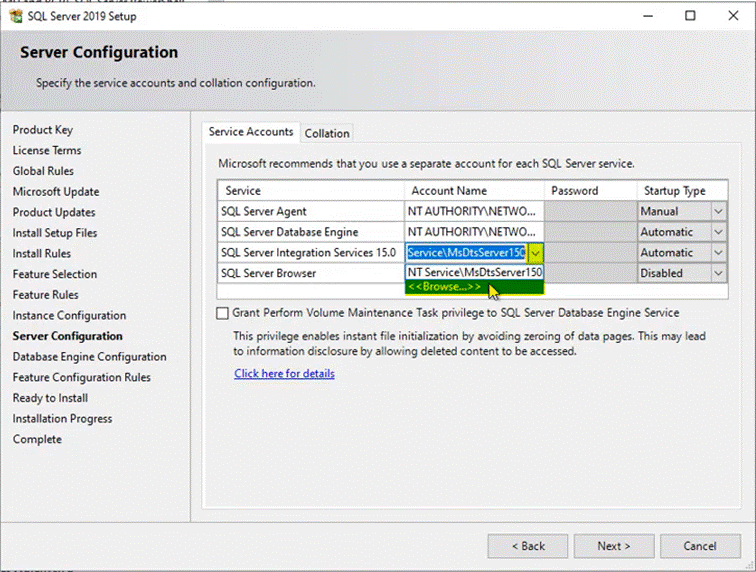Click the Account Name column header
The image size is (756, 572).
(x=474, y=191)
